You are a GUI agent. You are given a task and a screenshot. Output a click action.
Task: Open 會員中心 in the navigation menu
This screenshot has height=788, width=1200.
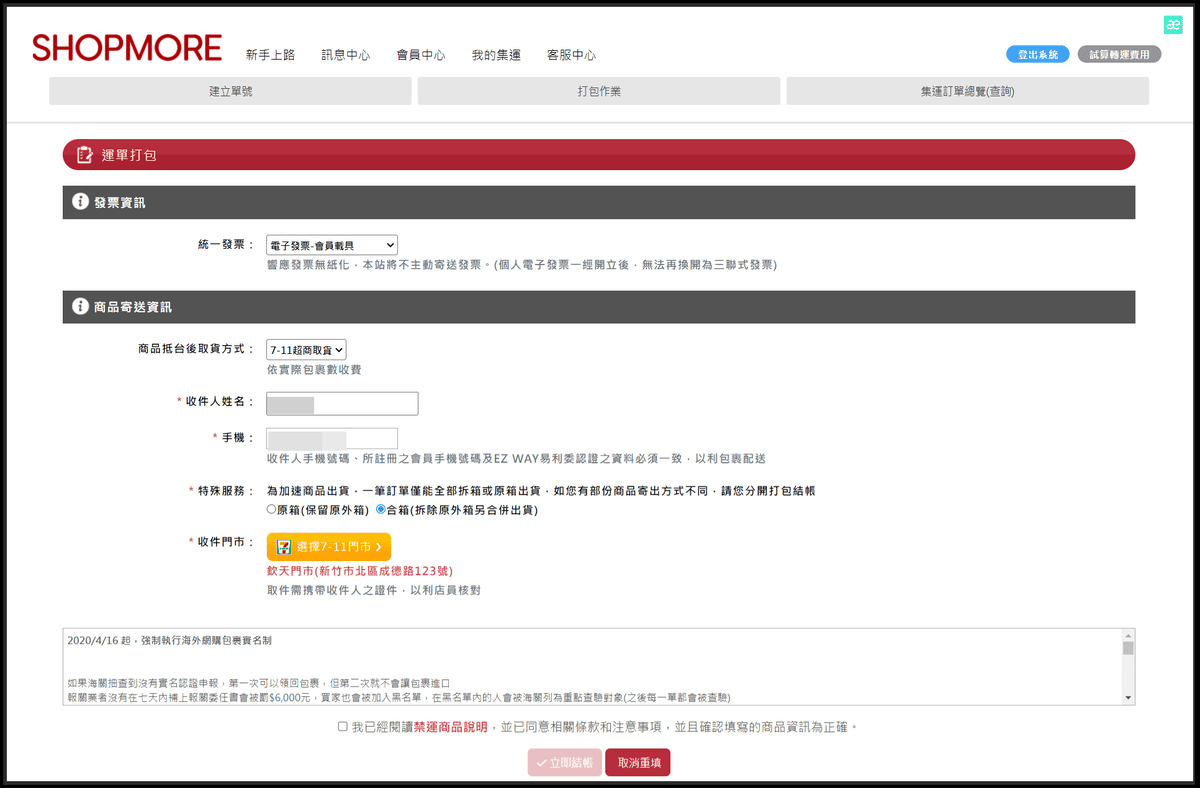421,55
